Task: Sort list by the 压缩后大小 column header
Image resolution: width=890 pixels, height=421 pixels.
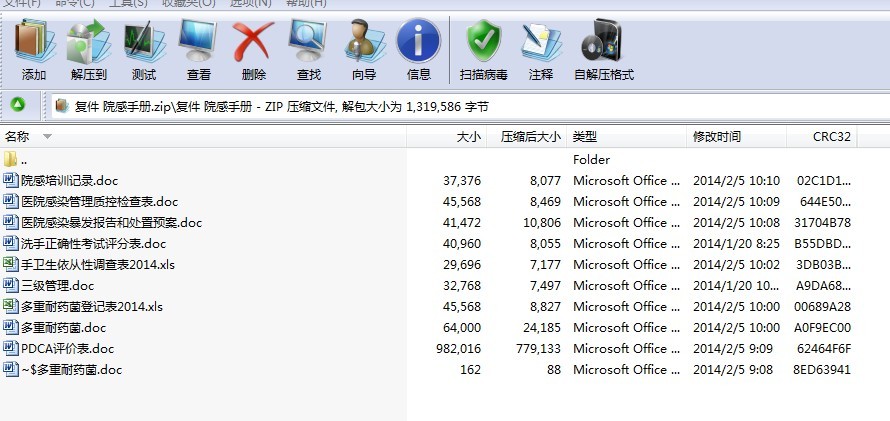Action: (530, 137)
